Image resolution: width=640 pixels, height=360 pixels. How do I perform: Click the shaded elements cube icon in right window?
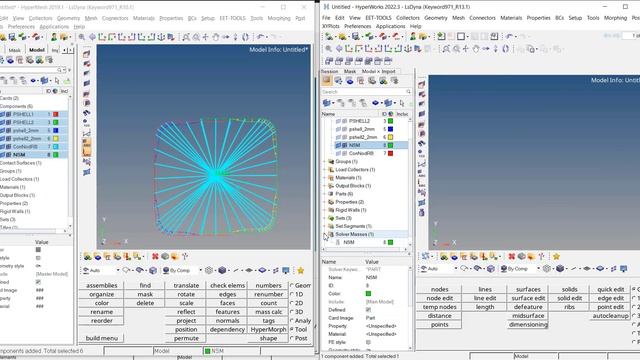[560, 269]
